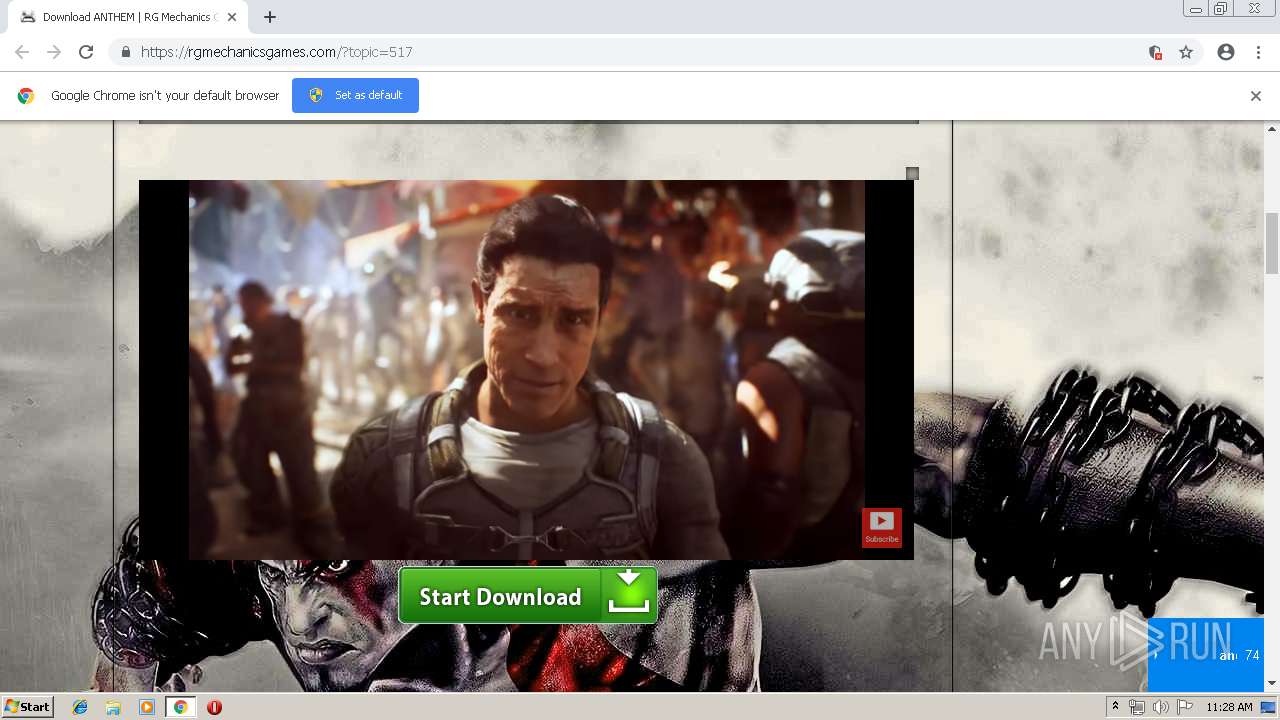Bookmark this page with the star icon
1280x720 pixels.
pyautogui.click(x=1186, y=52)
